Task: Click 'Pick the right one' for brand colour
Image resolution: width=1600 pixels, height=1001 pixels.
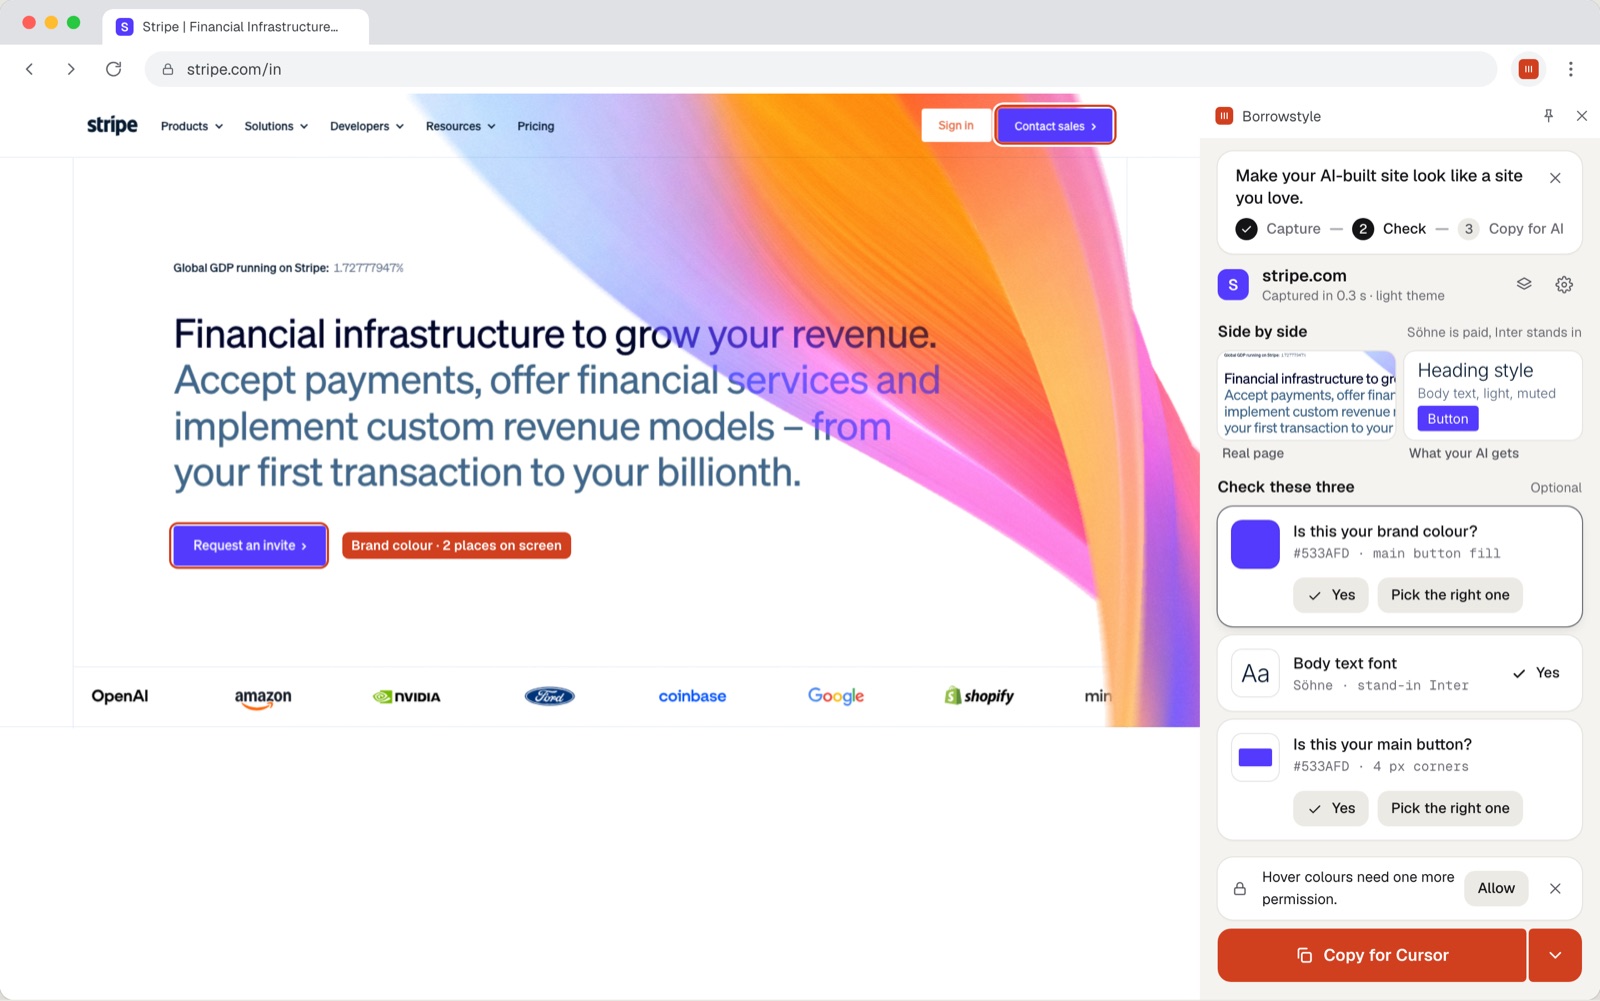Action: (1450, 595)
